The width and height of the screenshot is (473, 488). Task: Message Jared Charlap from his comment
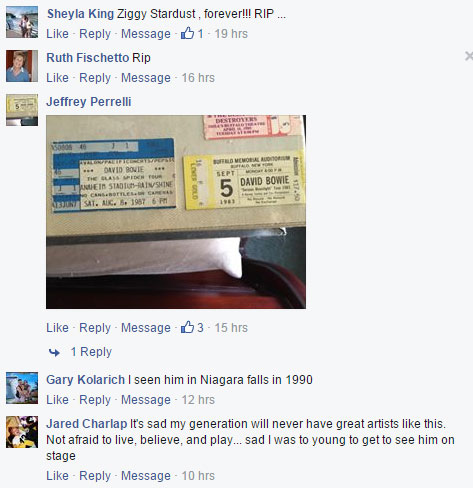(146, 476)
